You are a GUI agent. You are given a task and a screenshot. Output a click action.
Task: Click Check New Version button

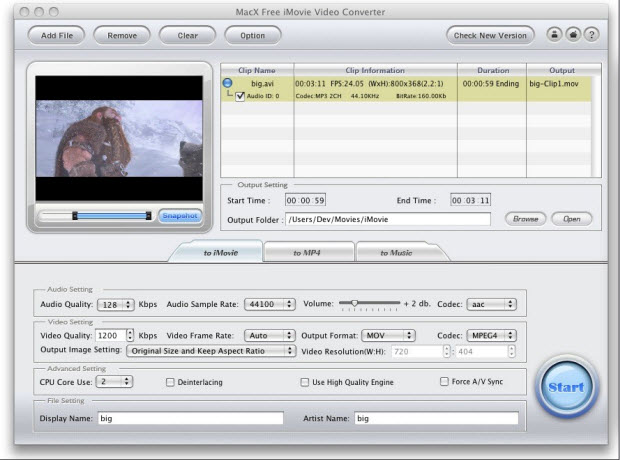tap(490, 36)
